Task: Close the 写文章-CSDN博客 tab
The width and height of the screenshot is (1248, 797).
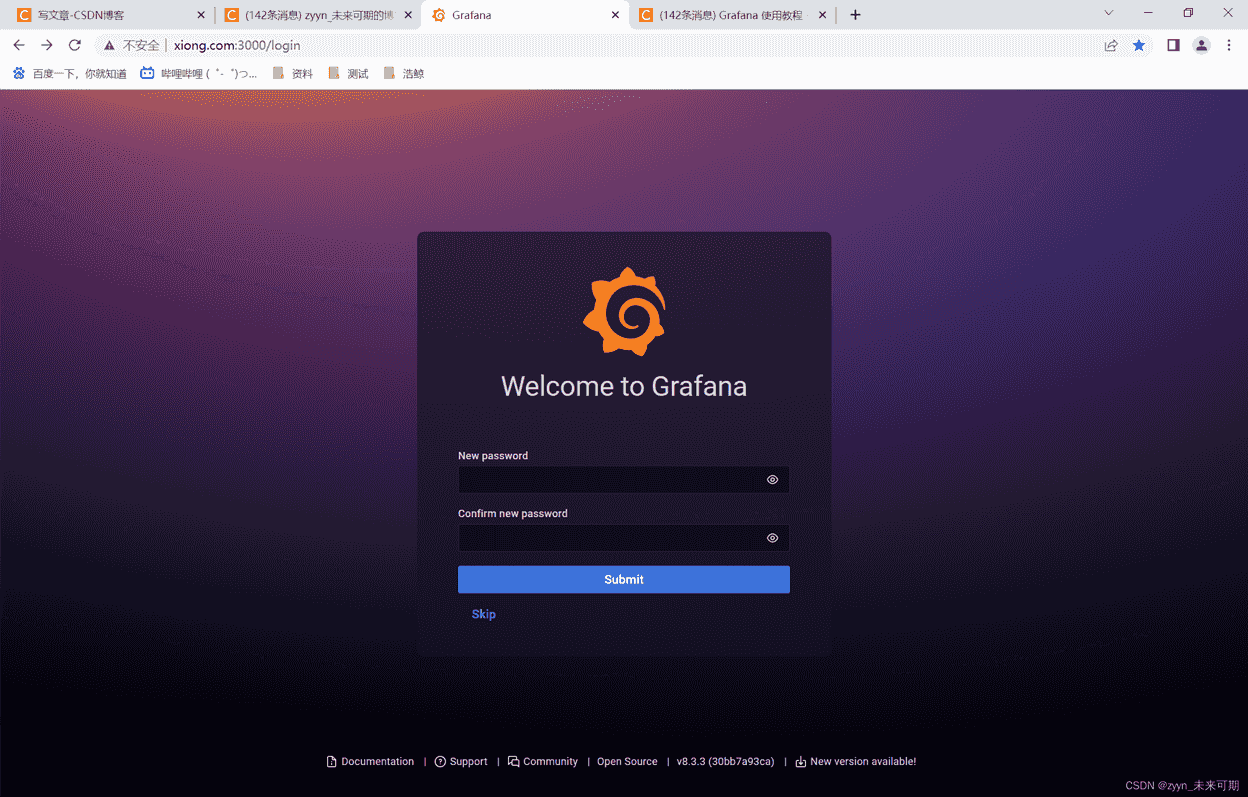Action: click(x=201, y=15)
